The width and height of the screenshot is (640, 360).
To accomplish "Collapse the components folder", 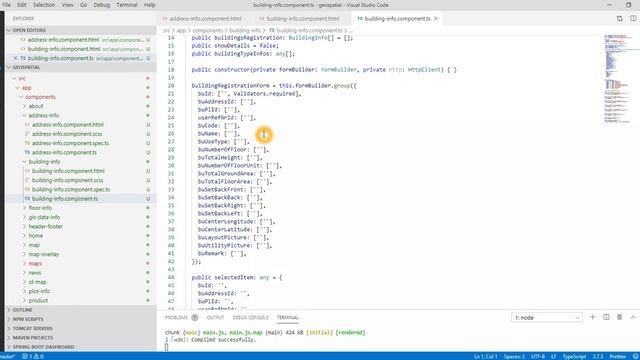I will click(21, 97).
